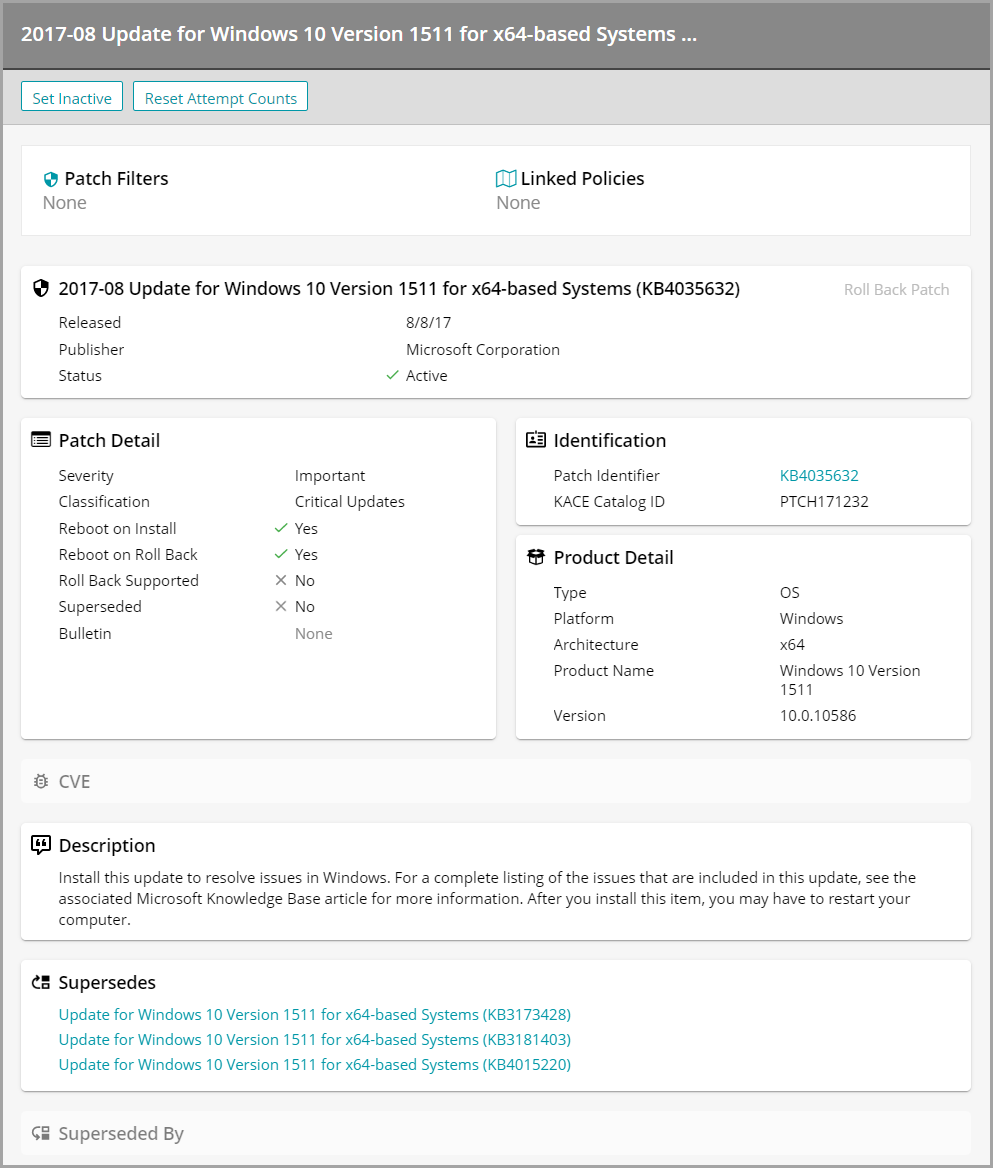The height and width of the screenshot is (1168, 993).
Task: Click the Superseded By section icon
Action: [41, 1134]
